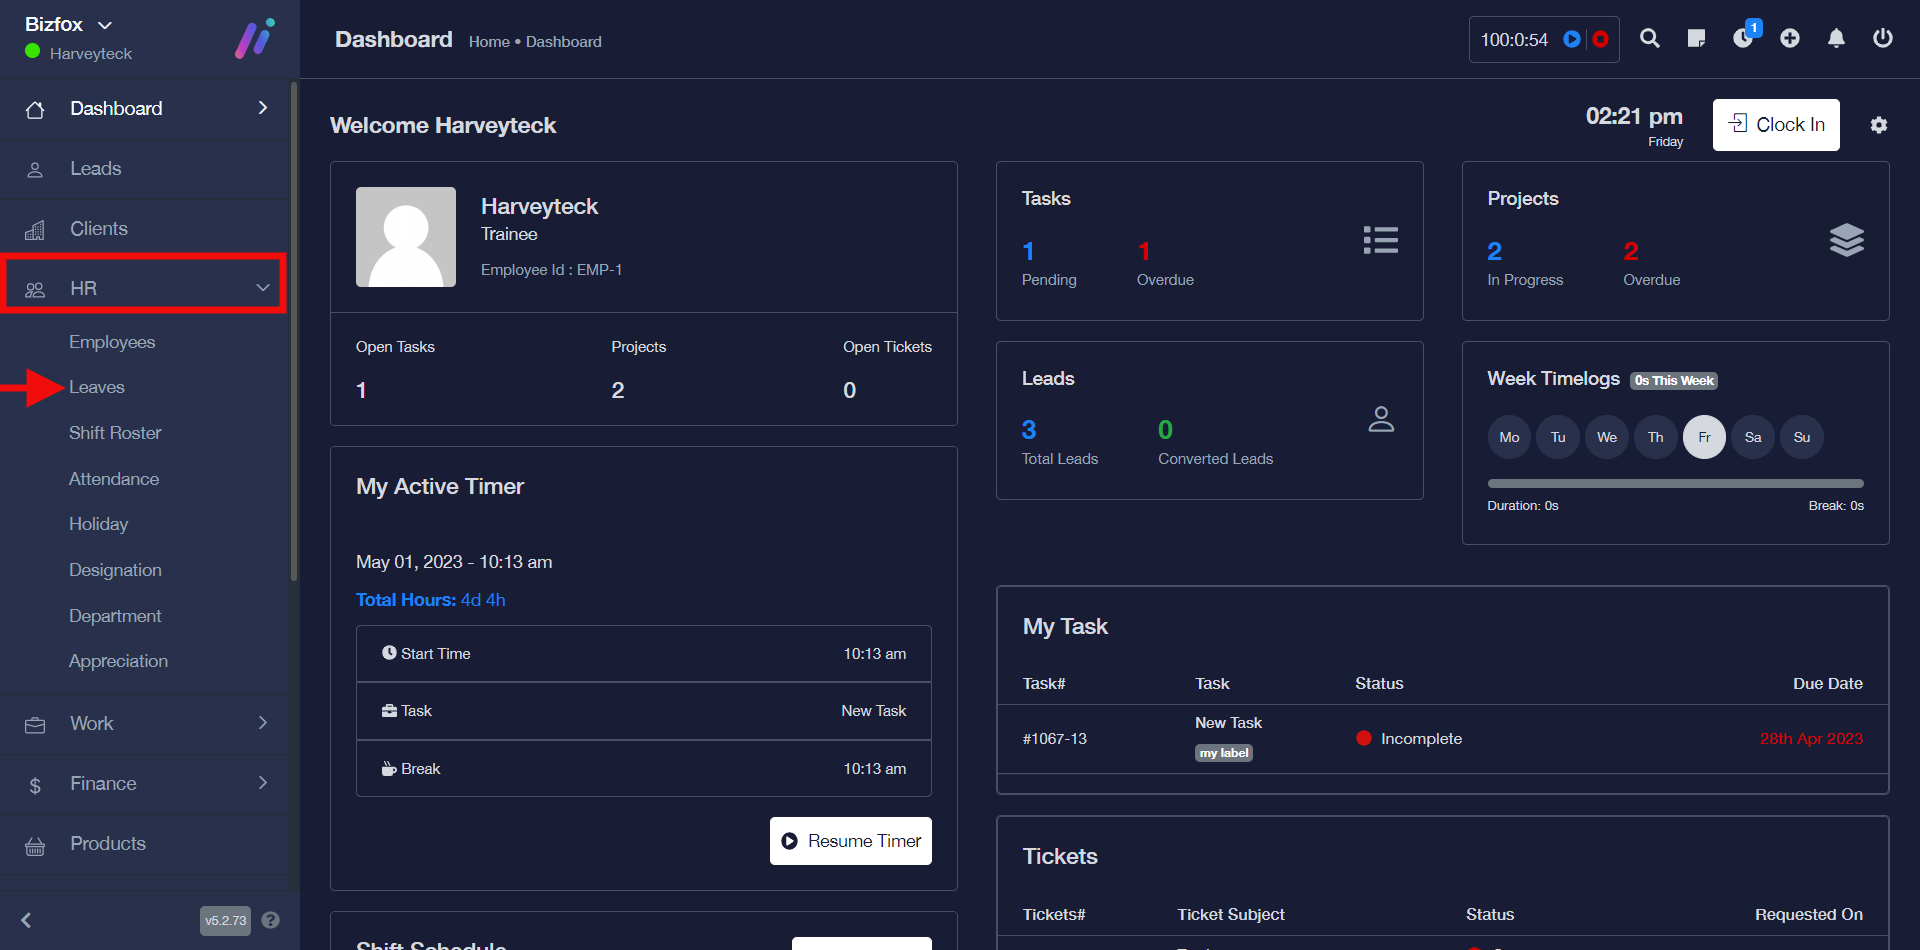Screen dimensions: 1920x950
Task: Click the search magnifier icon
Action: tap(1650, 39)
